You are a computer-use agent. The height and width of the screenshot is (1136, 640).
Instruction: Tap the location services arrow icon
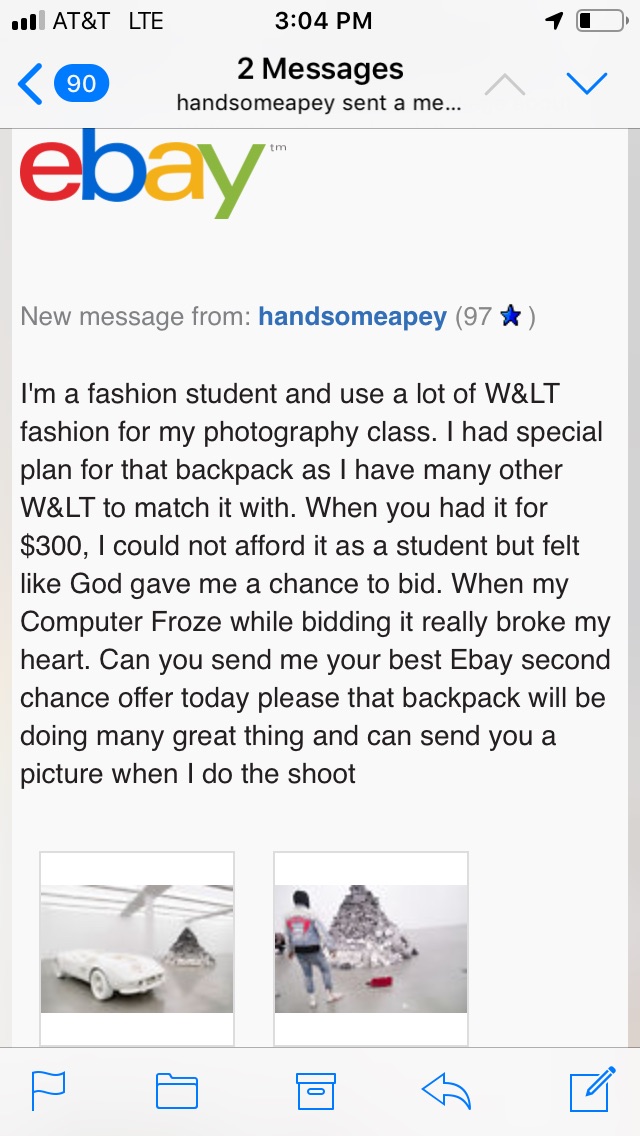[x=554, y=21]
